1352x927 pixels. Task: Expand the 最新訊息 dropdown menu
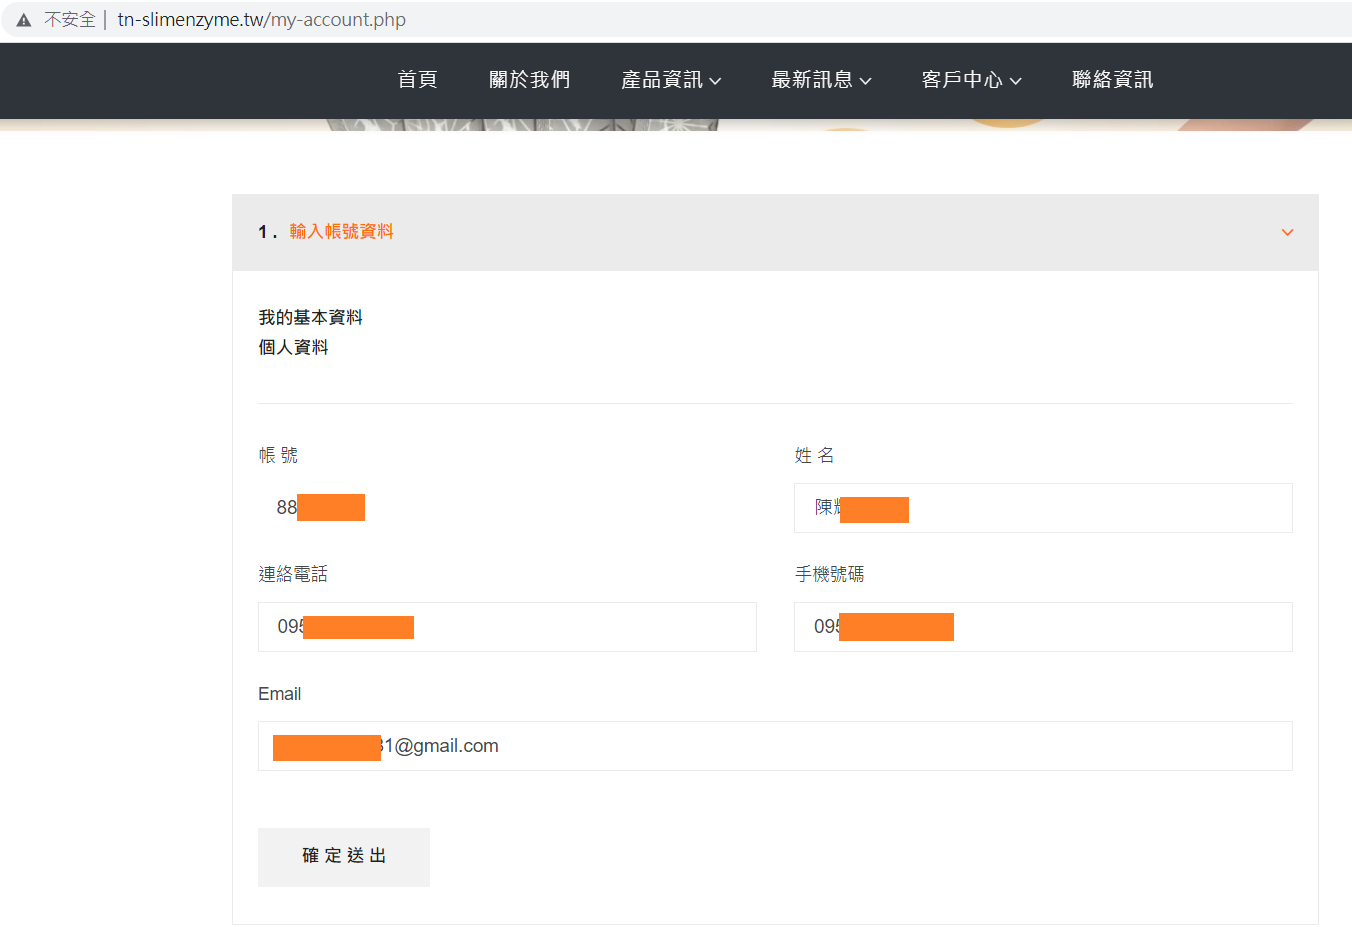pyautogui.click(x=821, y=80)
